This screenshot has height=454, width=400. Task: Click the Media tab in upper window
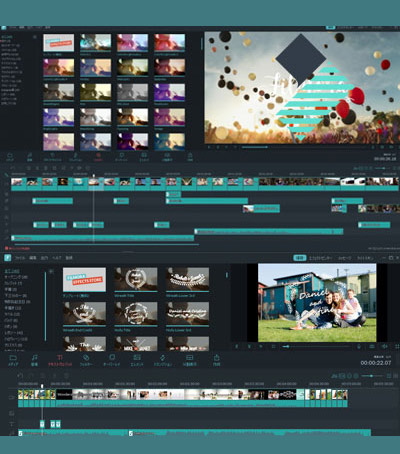[x=10, y=156]
